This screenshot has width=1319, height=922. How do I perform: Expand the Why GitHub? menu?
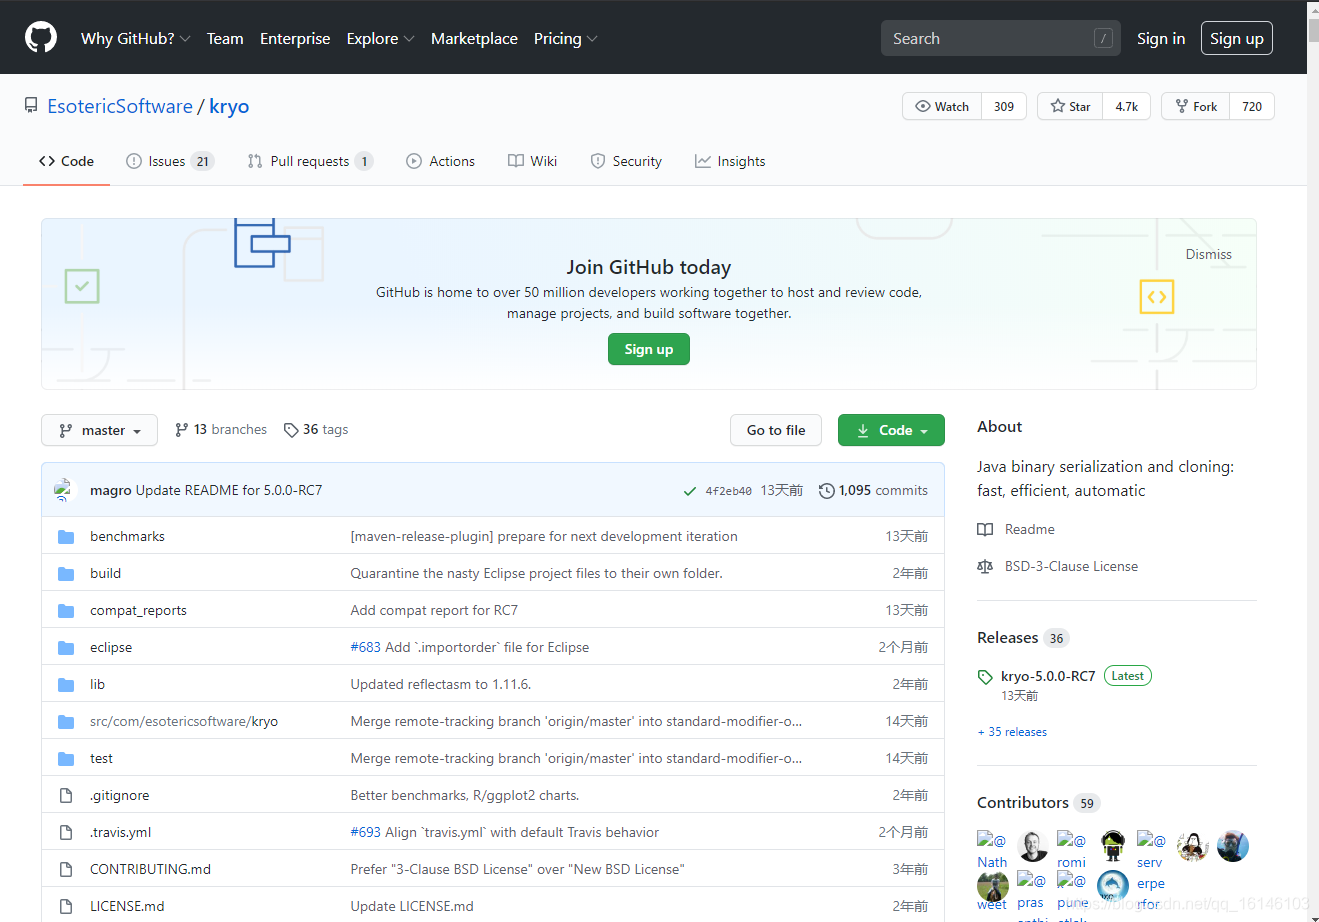[x=135, y=38]
